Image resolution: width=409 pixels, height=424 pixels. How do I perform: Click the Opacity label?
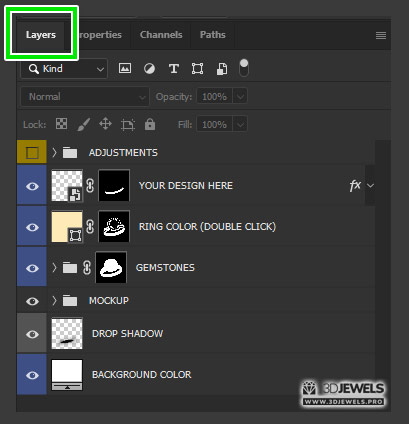click(174, 97)
